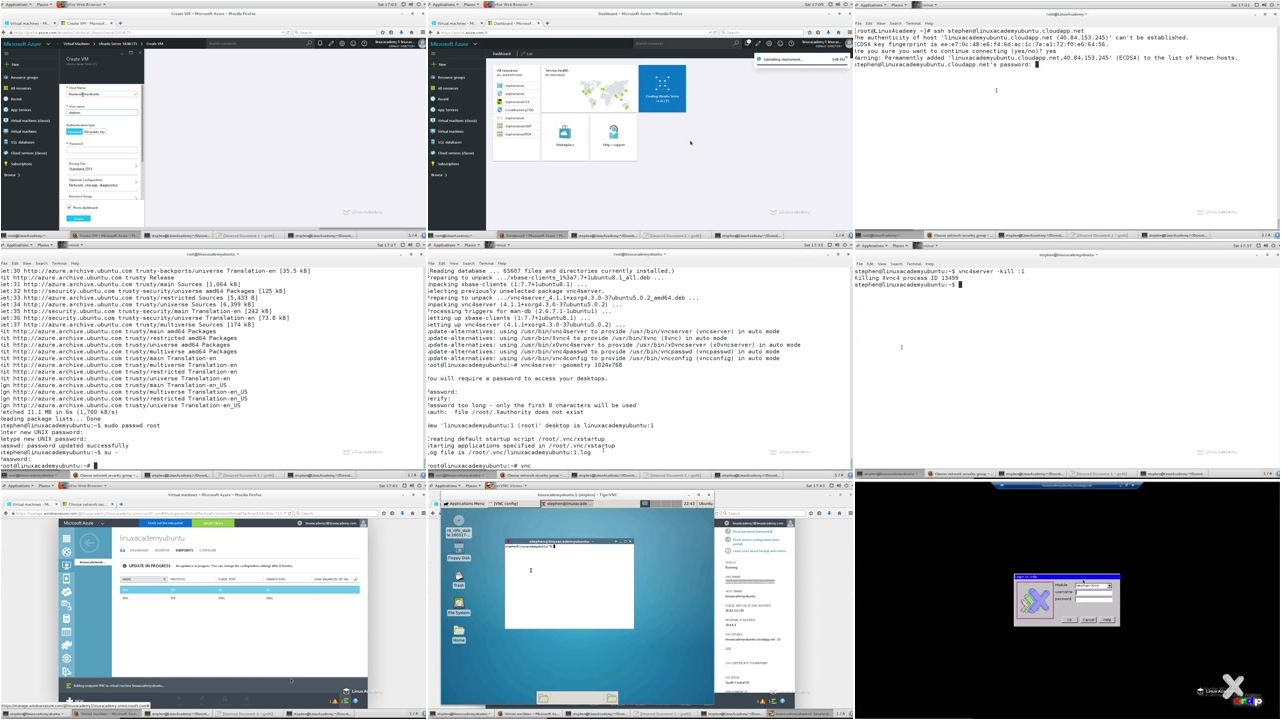Switch to DASHBOARD tab in classic portal
The height and width of the screenshot is (720, 1281).
138,550
